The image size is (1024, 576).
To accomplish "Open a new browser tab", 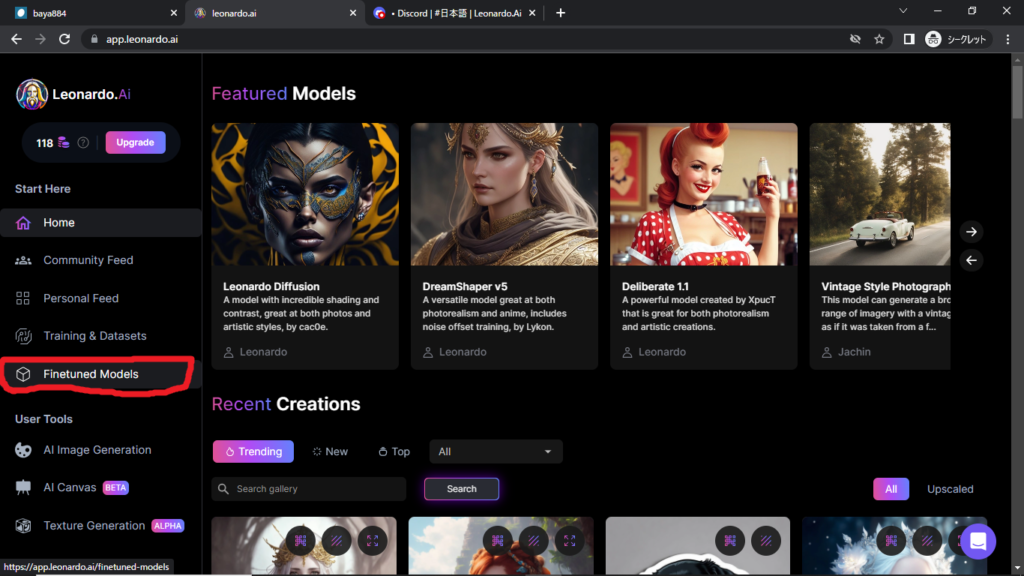I will point(560,13).
